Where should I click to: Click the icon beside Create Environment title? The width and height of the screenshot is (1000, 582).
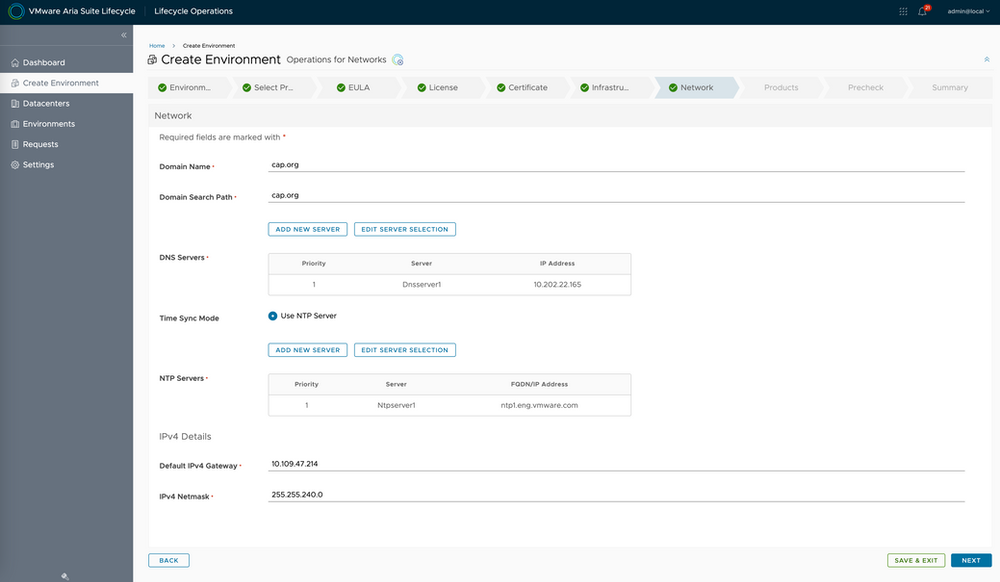click(152, 59)
